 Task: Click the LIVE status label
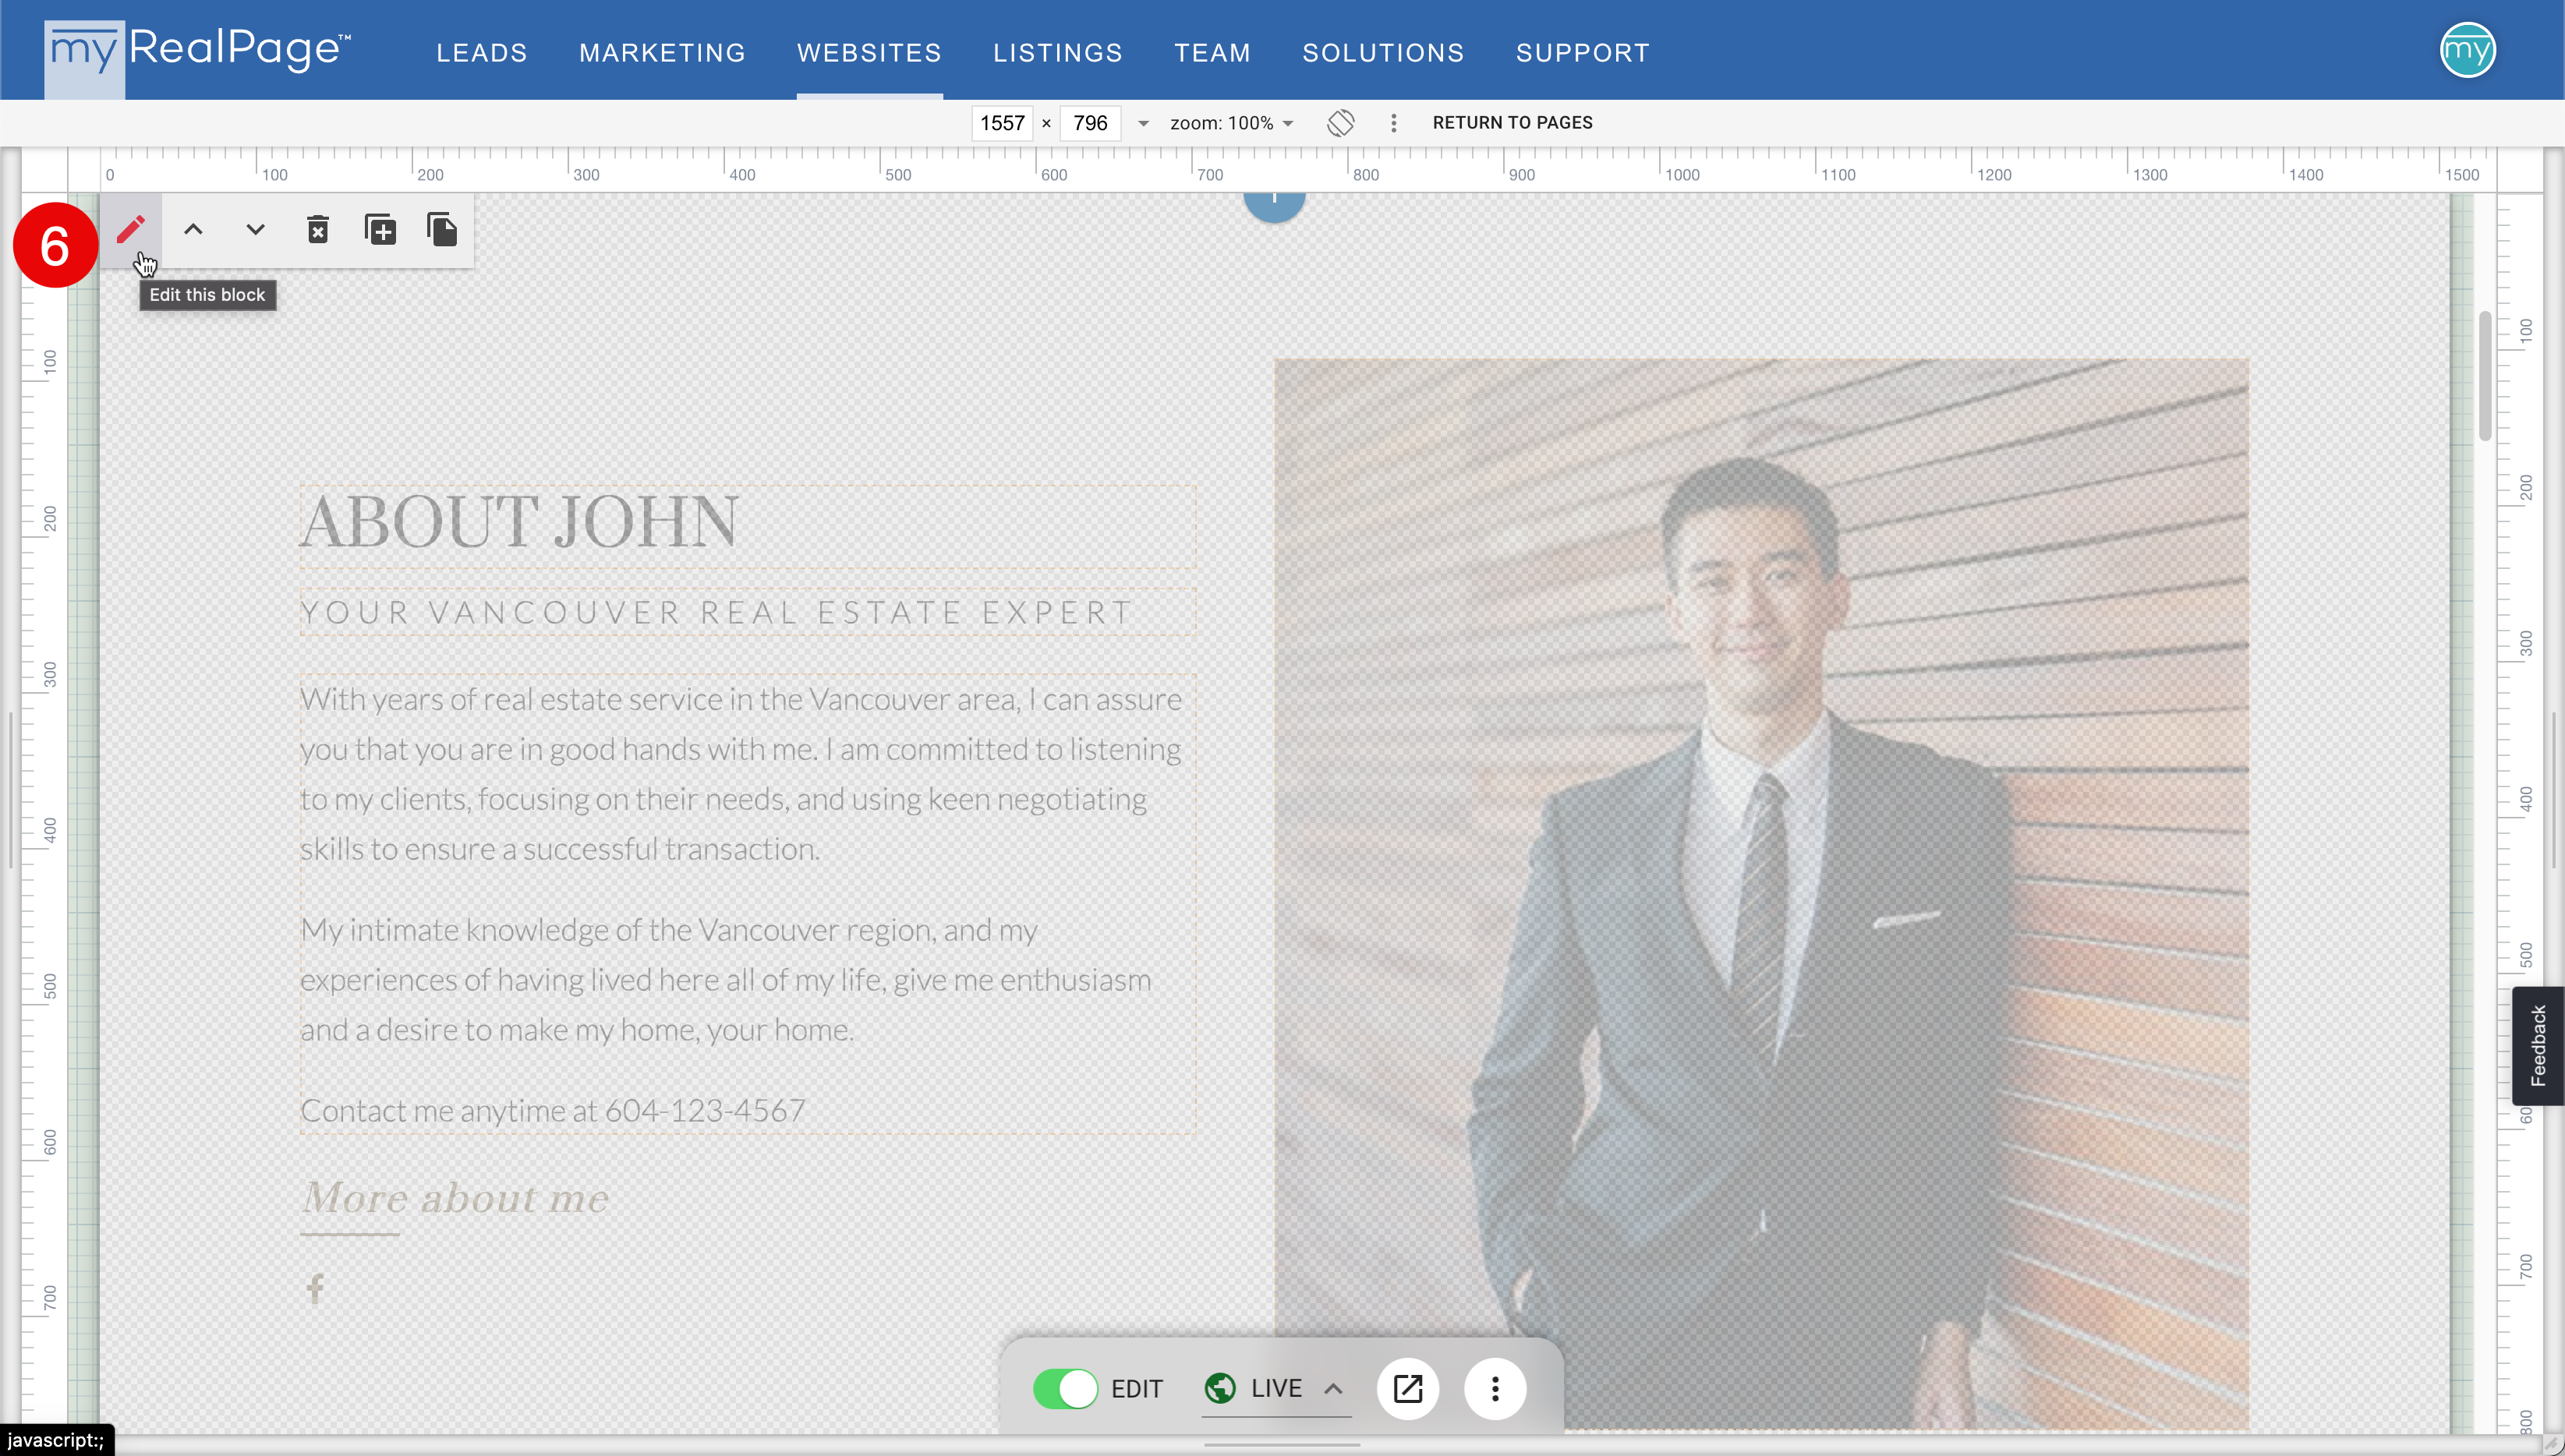pos(1276,1388)
